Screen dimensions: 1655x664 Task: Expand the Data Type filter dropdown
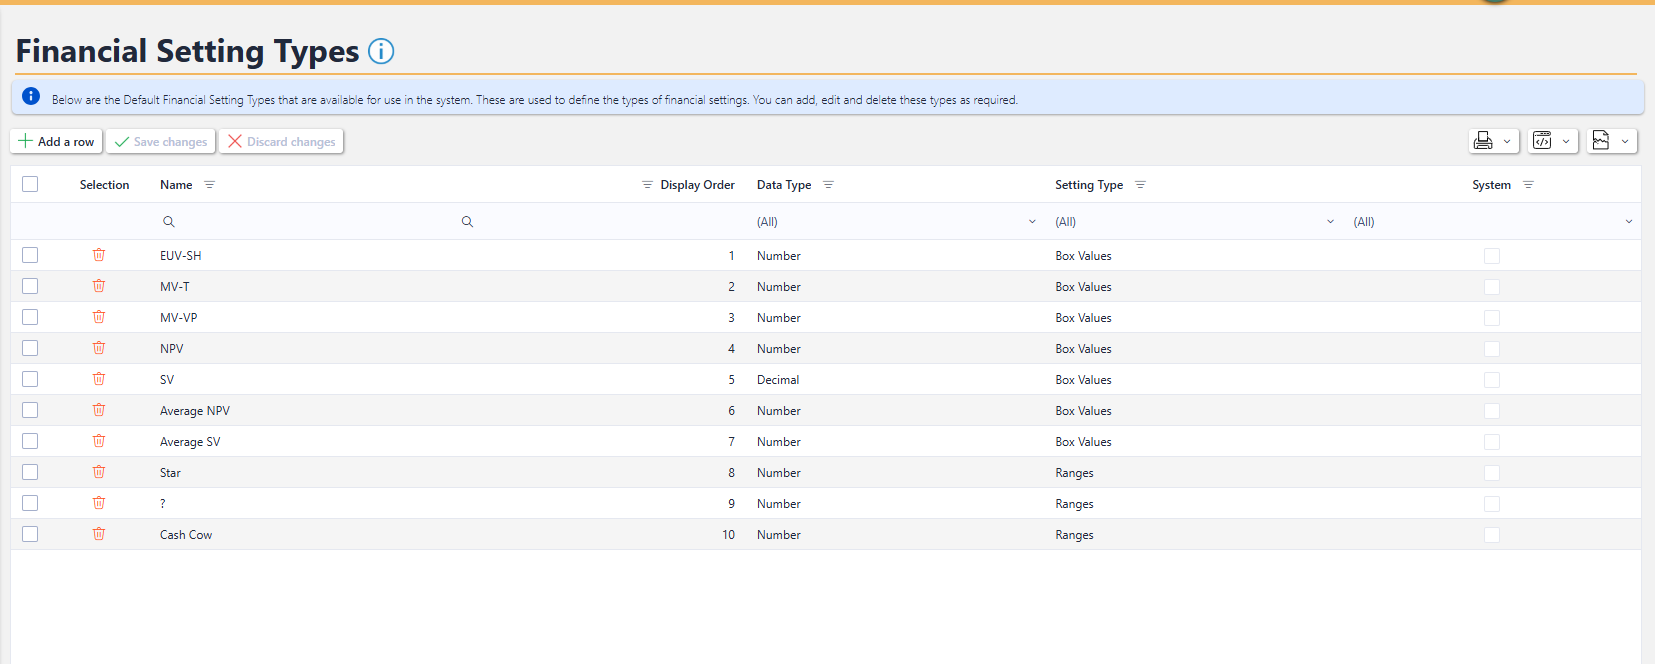tap(1032, 222)
